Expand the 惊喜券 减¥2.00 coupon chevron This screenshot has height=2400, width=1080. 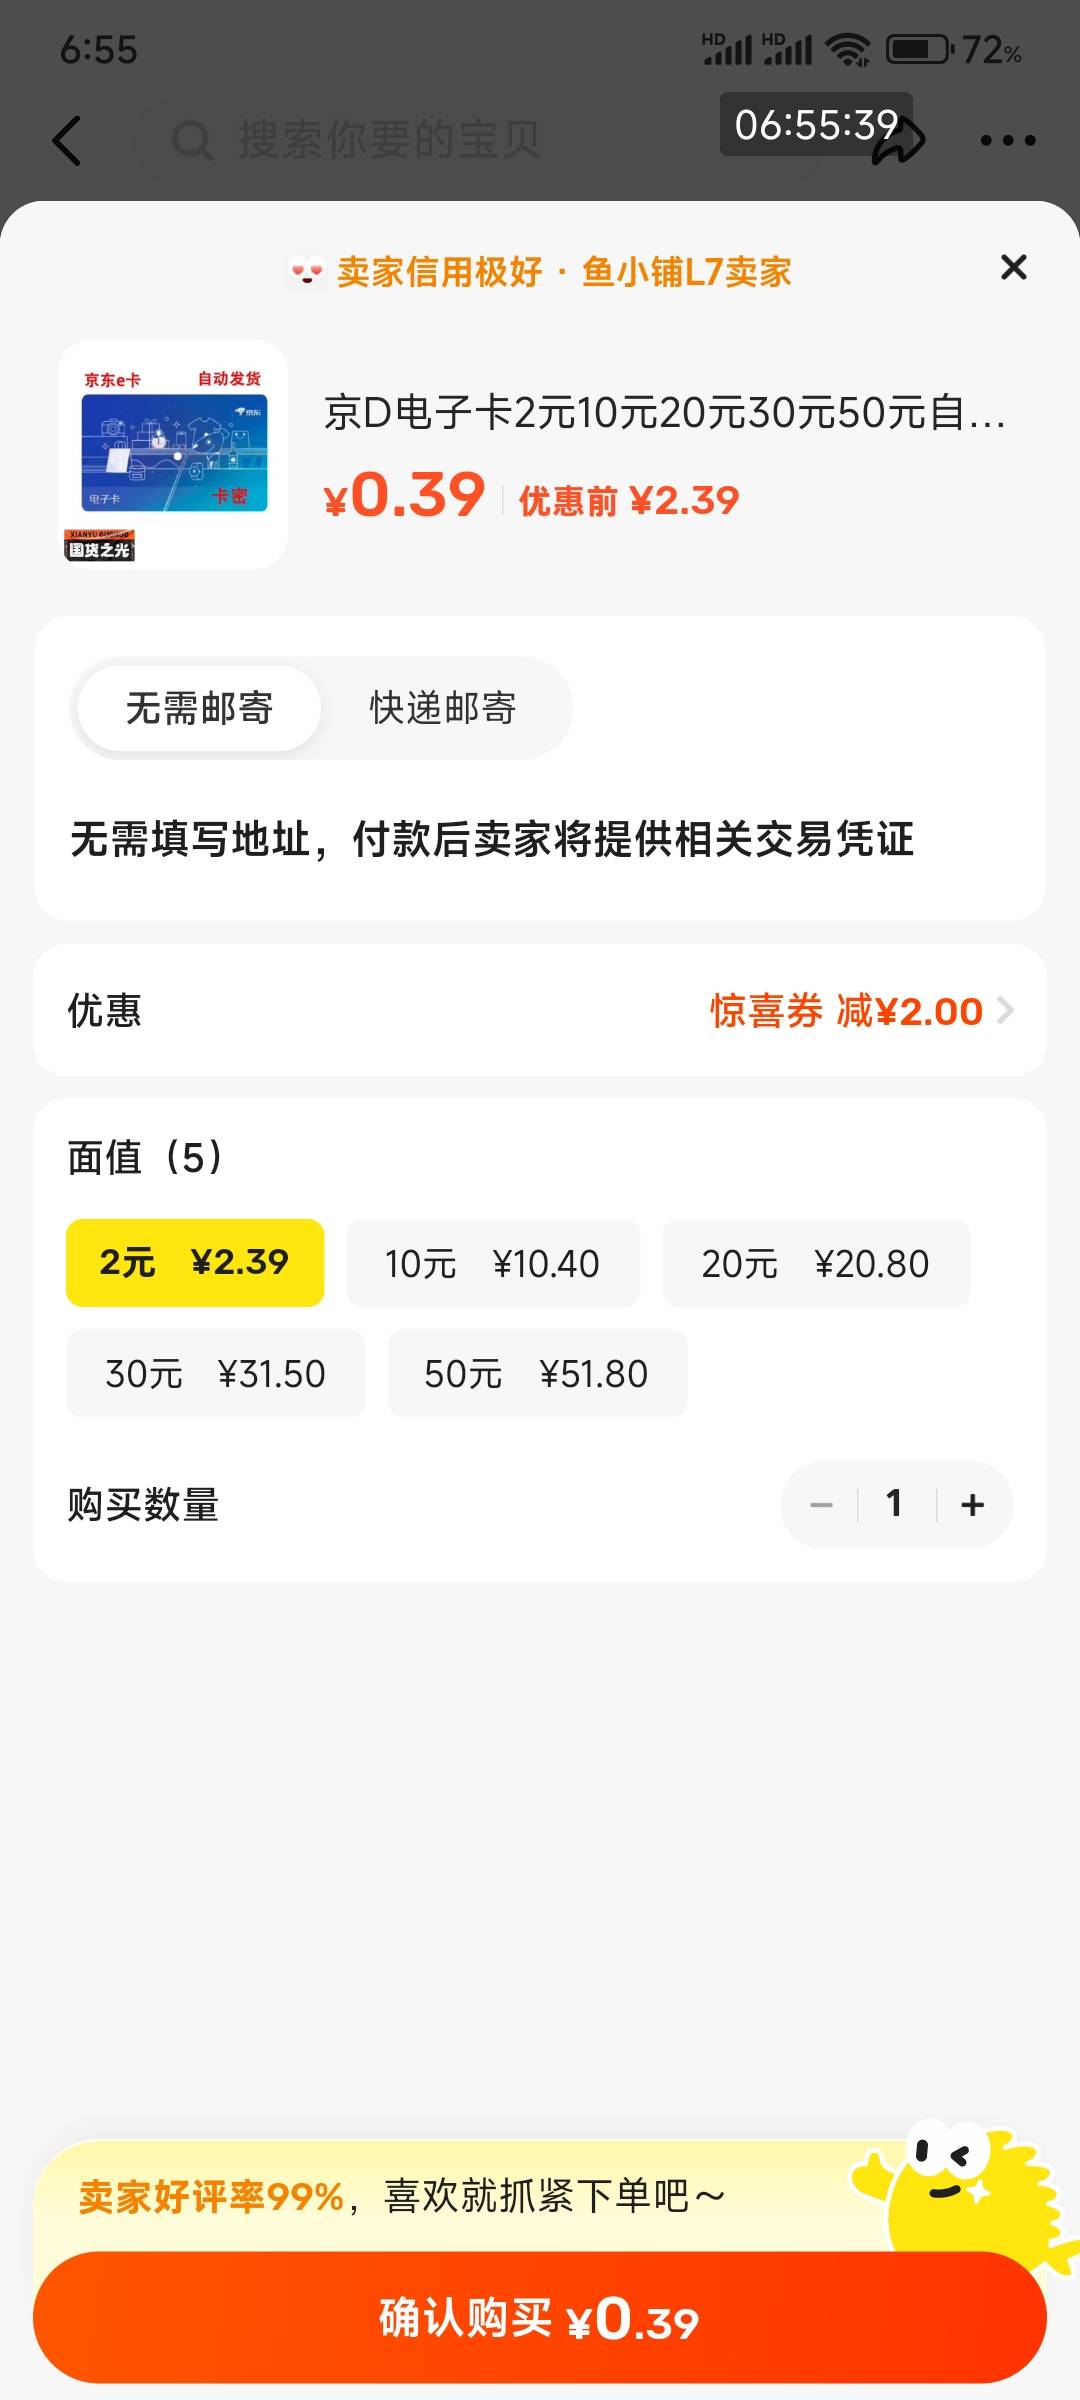click(x=1006, y=1011)
